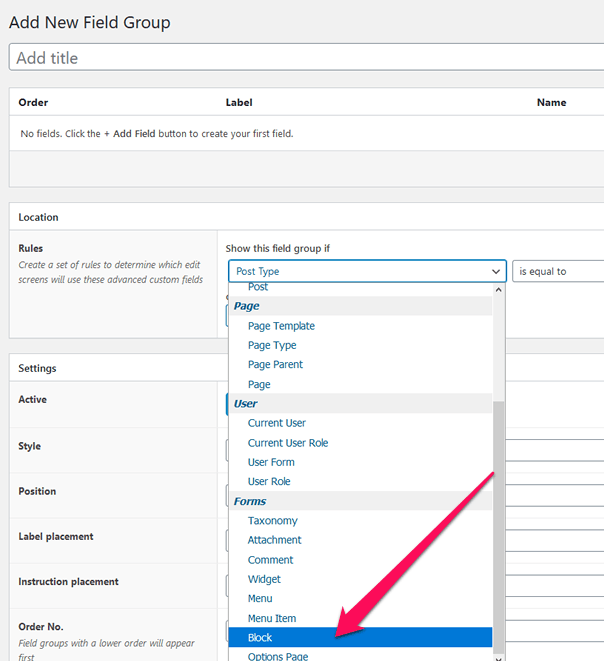604x661 pixels.
Task: Select the Menu option in list
Action: (260, 598)
